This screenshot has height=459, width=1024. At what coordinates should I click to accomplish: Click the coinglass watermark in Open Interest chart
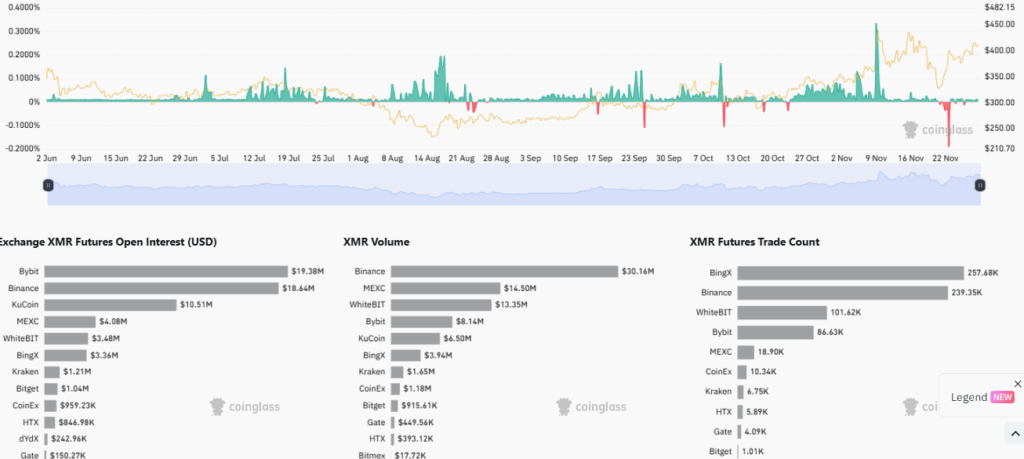(245, 406)
